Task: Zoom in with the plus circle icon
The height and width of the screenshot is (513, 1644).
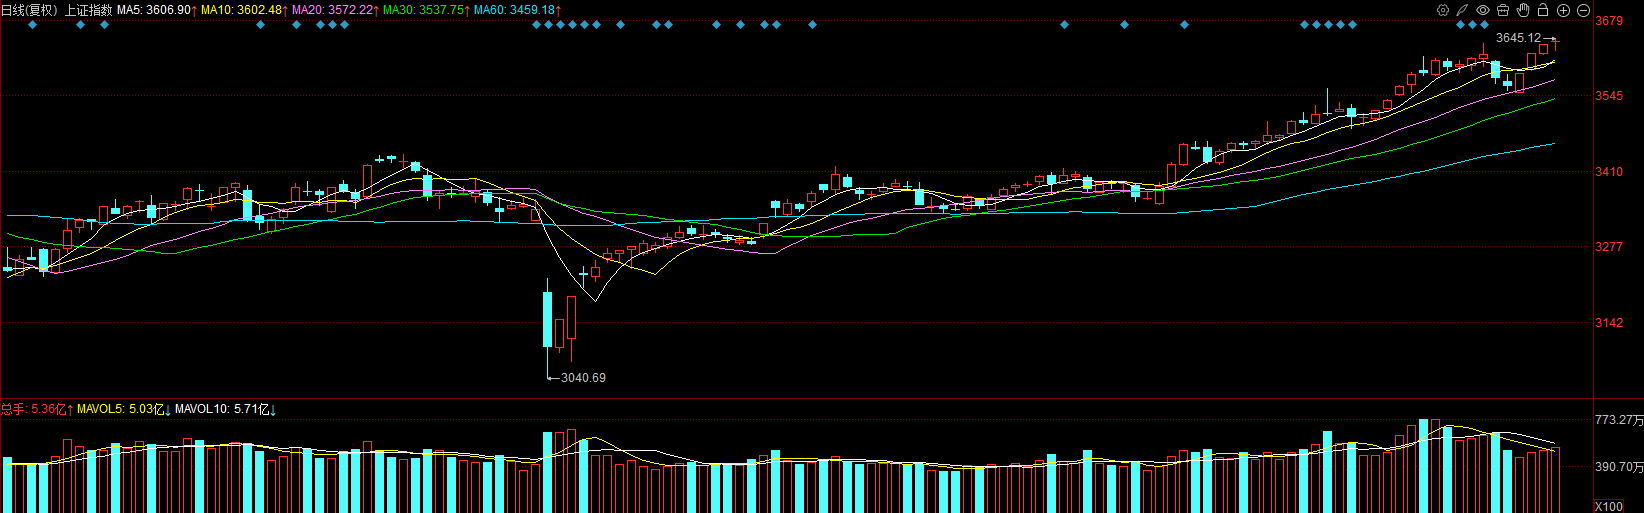Action: pos(1563,10)
